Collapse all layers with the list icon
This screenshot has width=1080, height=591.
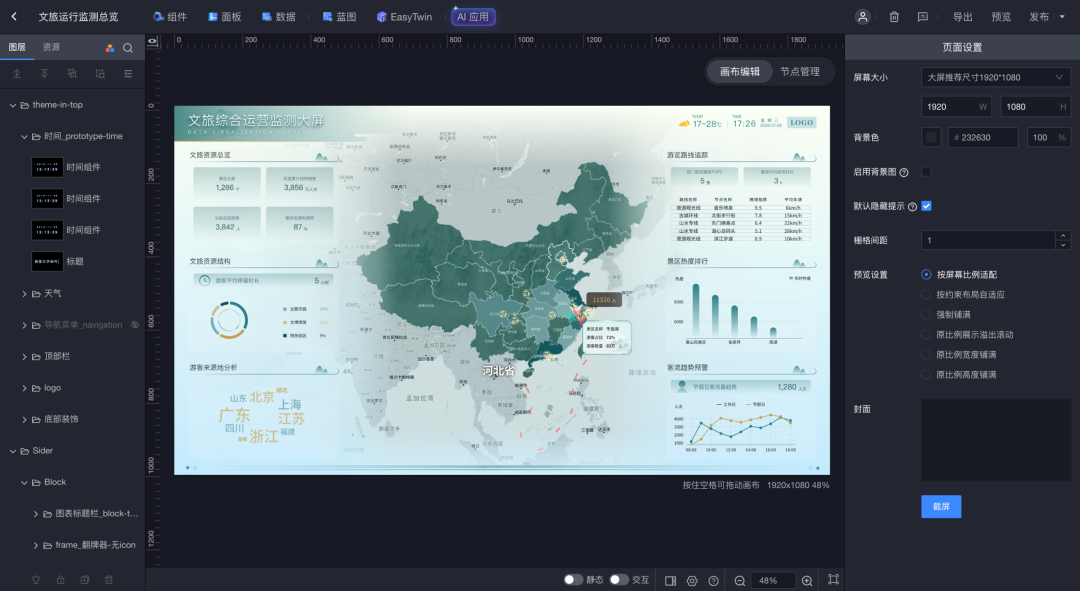click(x=128, y=74)
